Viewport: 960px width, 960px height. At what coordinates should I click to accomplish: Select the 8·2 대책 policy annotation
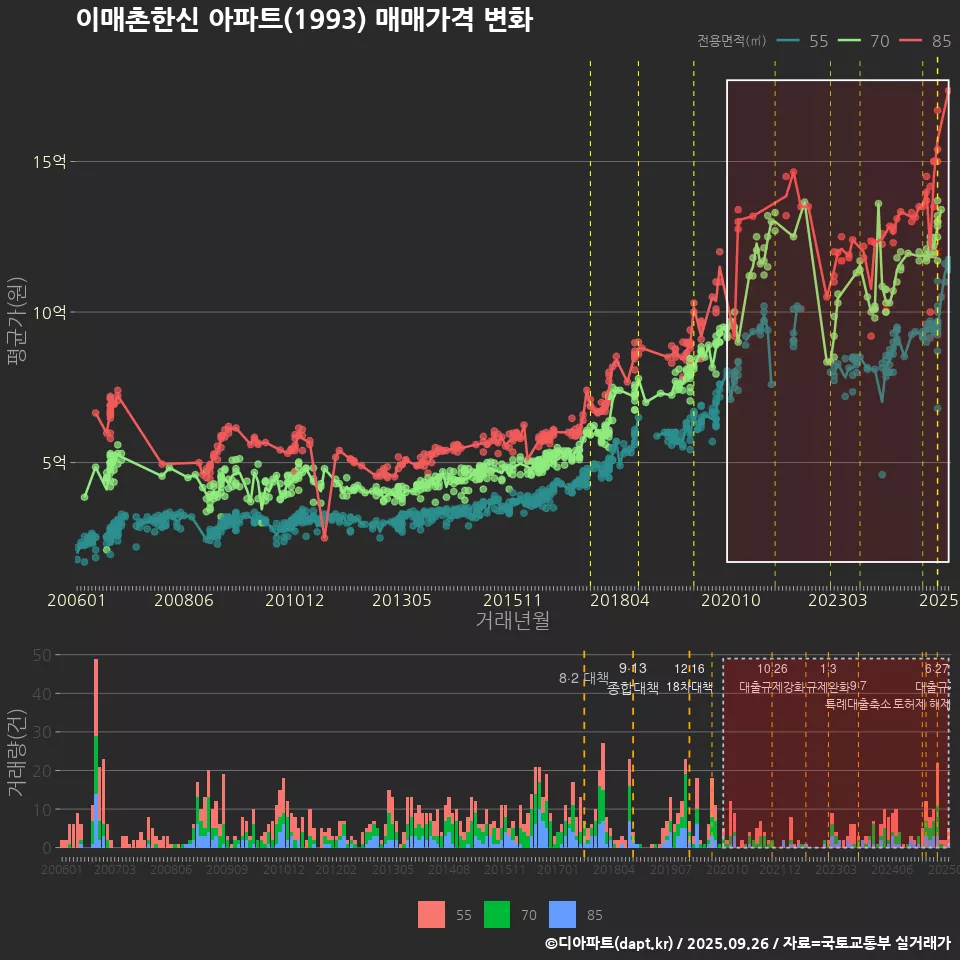[583, 678]
